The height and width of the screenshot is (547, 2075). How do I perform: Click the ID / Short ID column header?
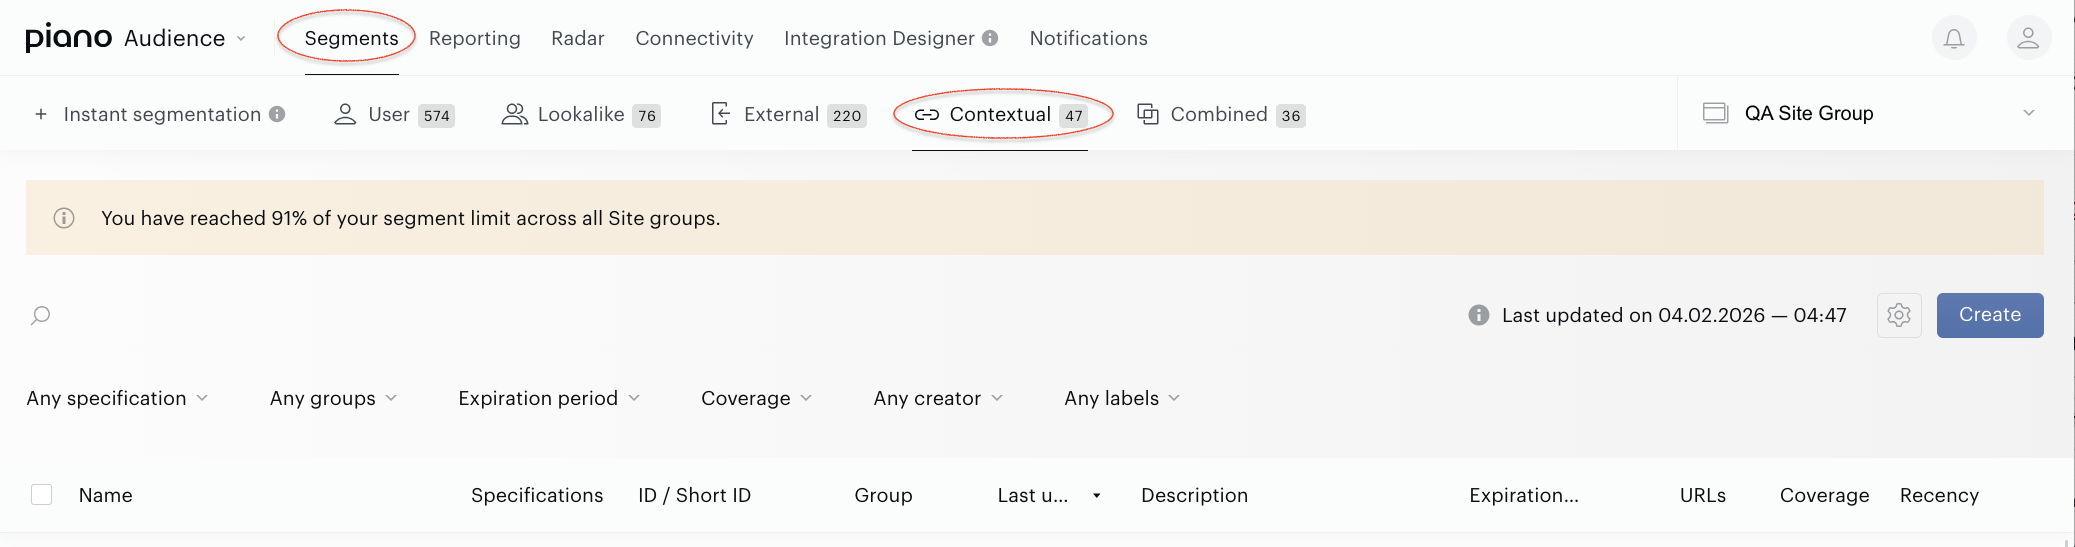694,495
